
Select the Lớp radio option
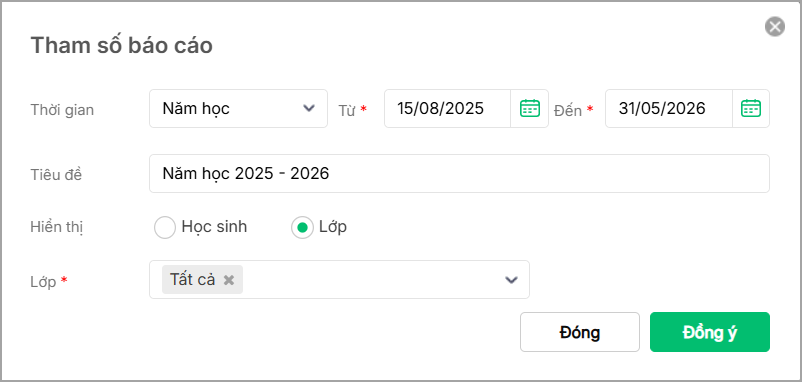(x=302, y=228)
